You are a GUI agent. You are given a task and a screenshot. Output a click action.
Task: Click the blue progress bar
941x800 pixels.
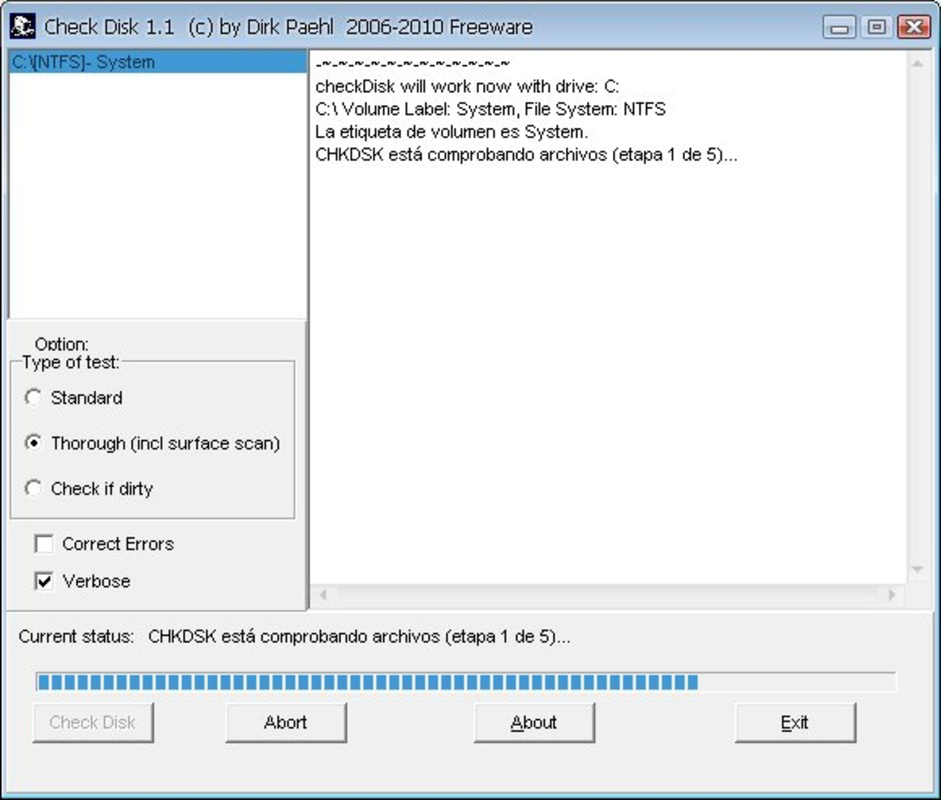pos(466,682)
